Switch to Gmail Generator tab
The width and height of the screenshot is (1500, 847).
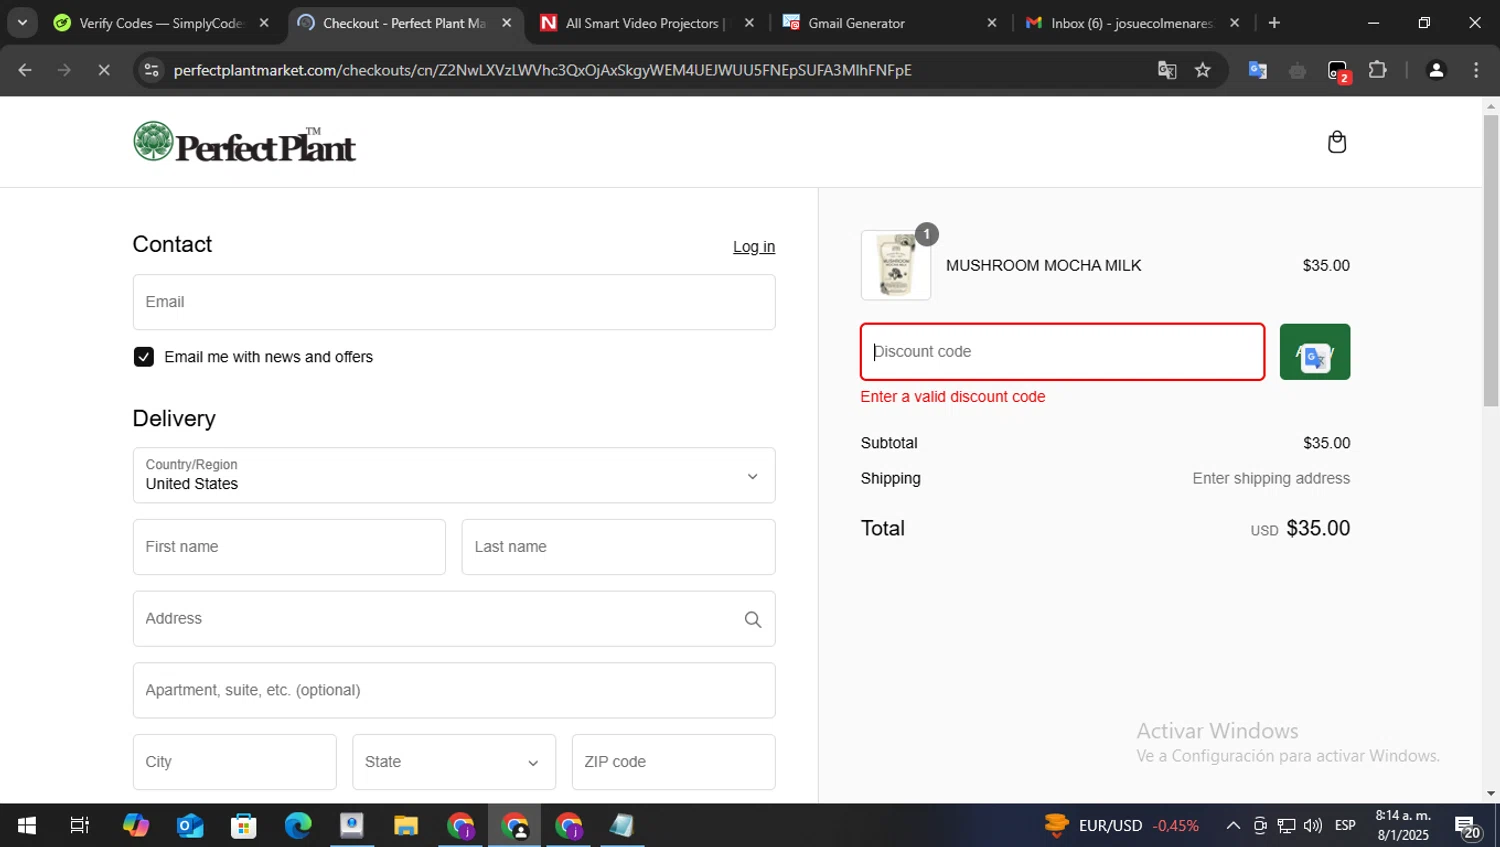[890, 22]
